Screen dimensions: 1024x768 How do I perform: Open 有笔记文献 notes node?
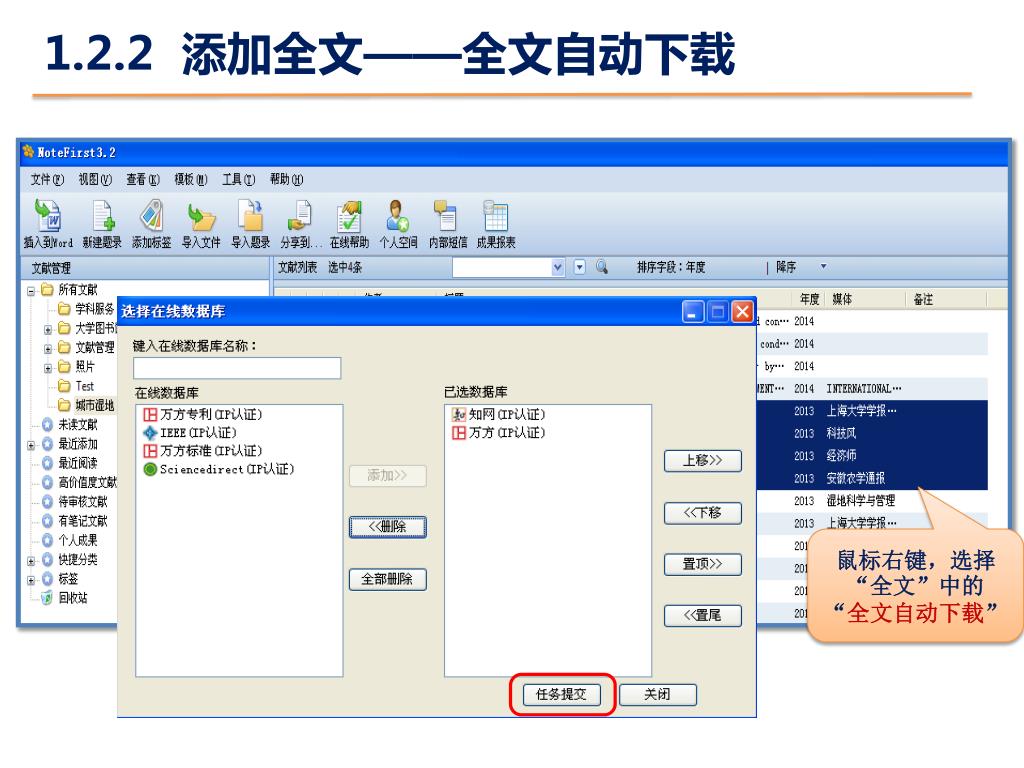tap(75, 520)
